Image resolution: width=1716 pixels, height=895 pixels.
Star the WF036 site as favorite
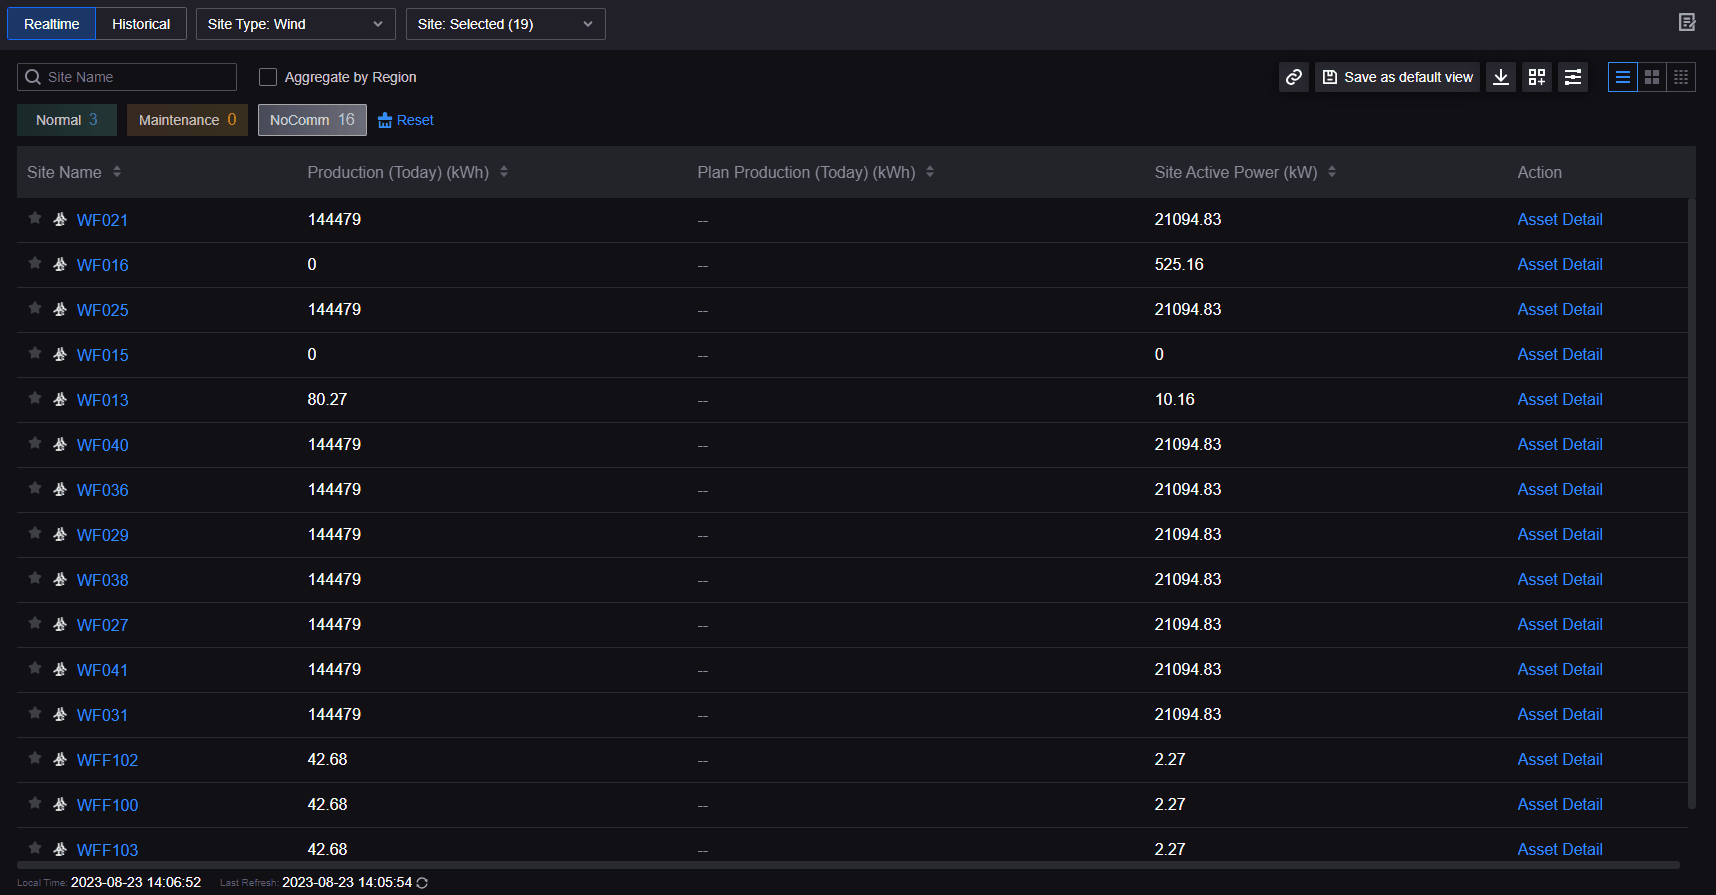(35, 488)
